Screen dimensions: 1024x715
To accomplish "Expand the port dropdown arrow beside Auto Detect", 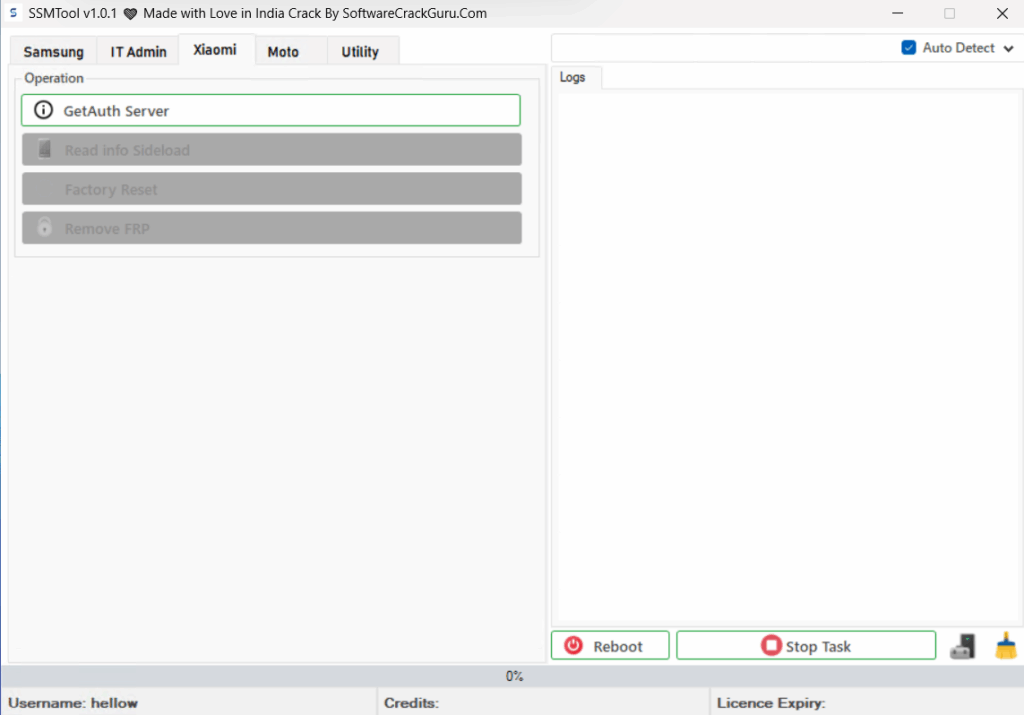I will click(1007, 48).
